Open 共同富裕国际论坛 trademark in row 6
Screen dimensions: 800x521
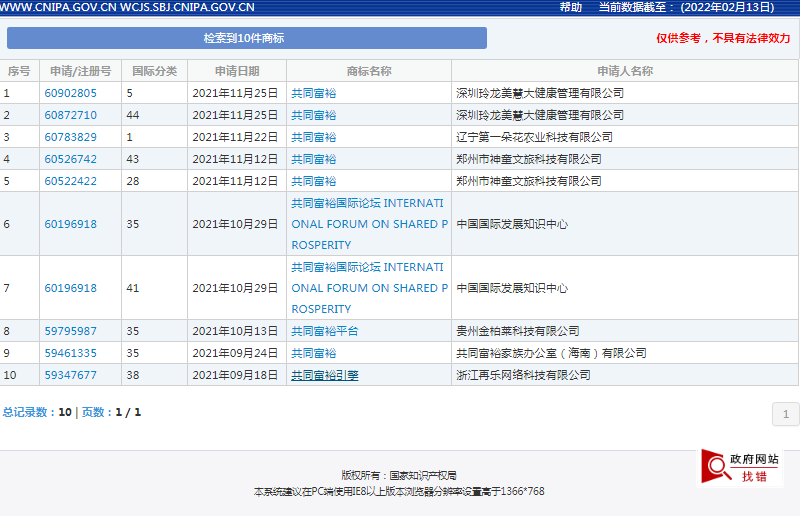click(369, 224)
